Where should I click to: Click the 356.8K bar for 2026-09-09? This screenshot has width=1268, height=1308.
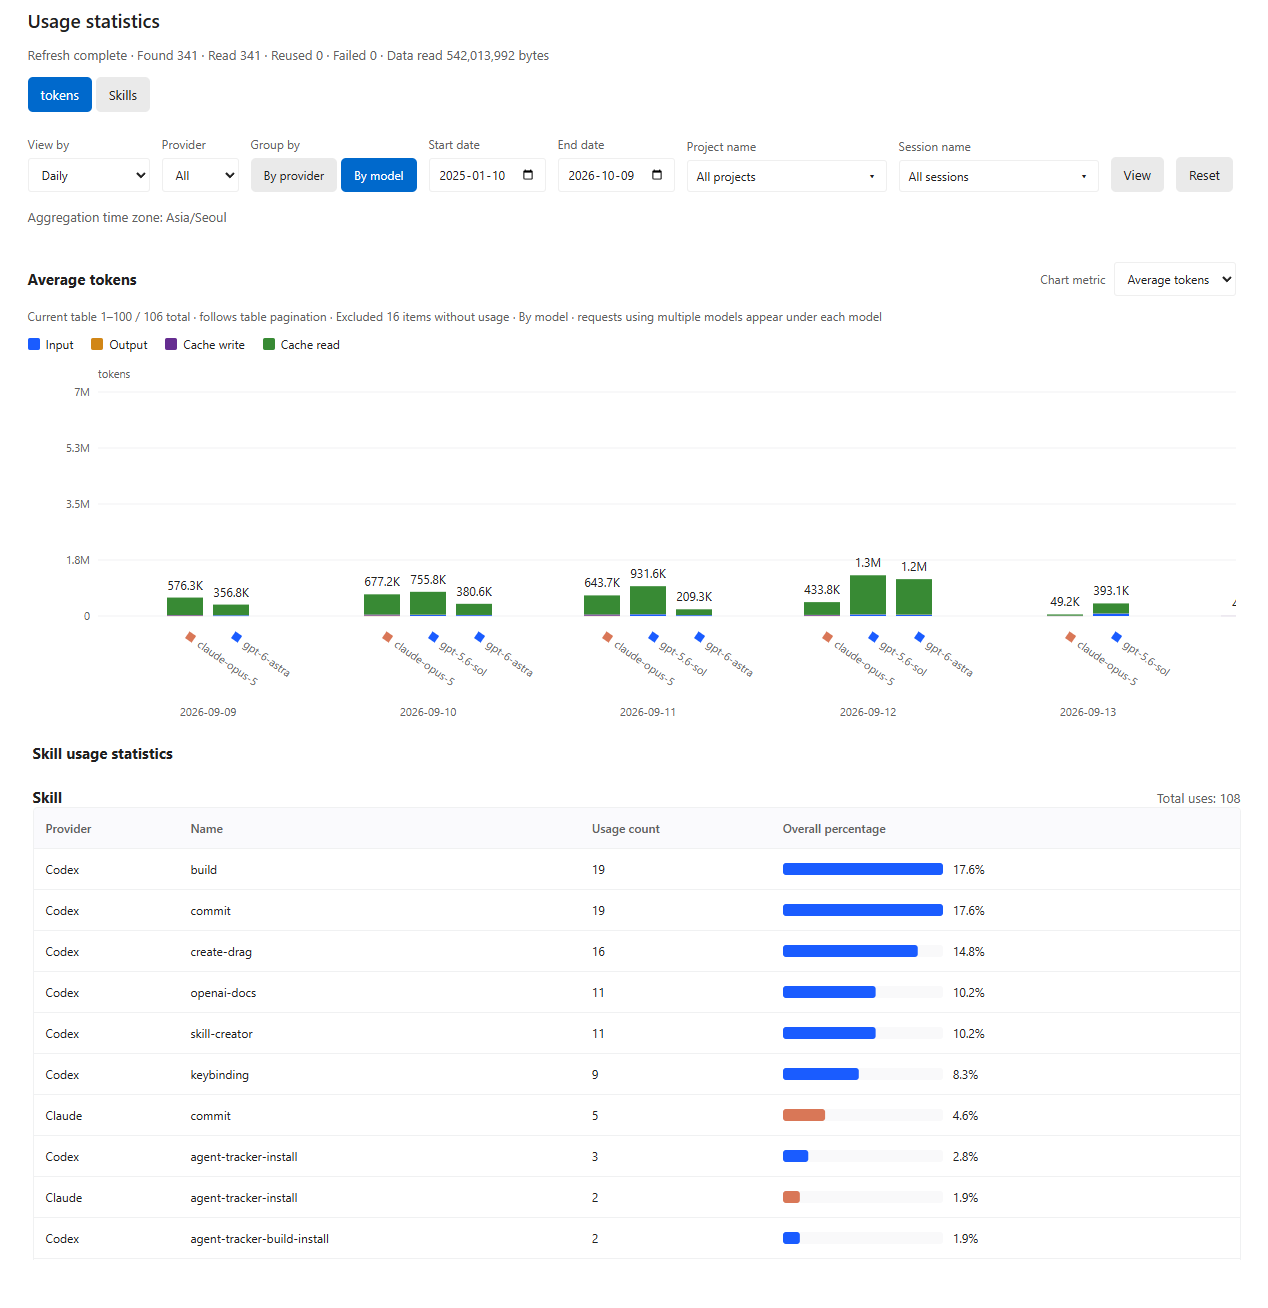(x=231, y=610)
